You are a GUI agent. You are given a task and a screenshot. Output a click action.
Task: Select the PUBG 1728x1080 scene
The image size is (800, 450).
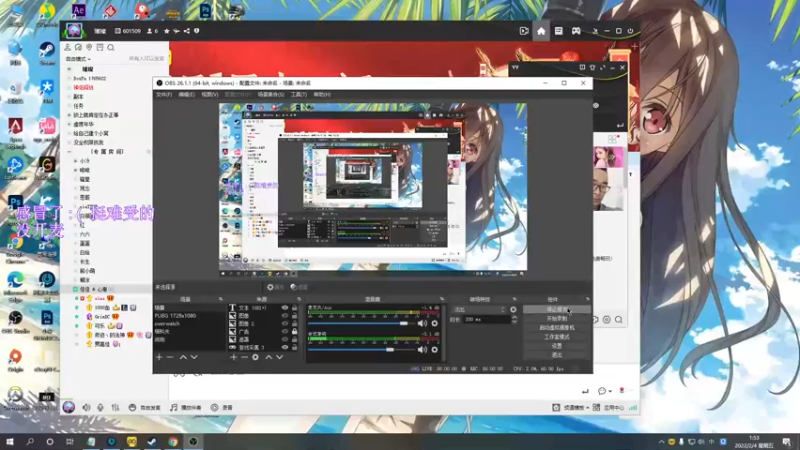click(189, 316)
